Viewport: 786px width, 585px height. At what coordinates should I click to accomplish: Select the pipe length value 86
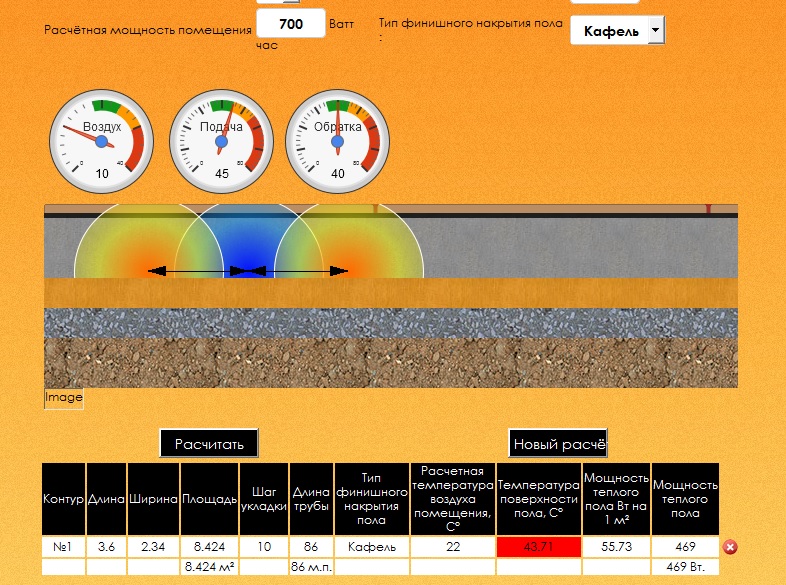click(x=311, y=547)
